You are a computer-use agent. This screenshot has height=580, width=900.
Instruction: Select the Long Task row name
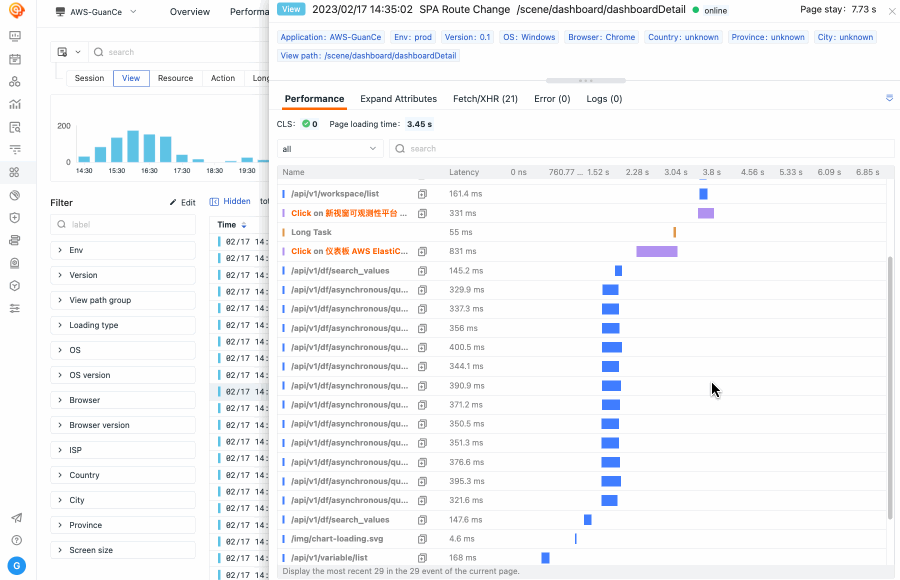pos(311,232)
